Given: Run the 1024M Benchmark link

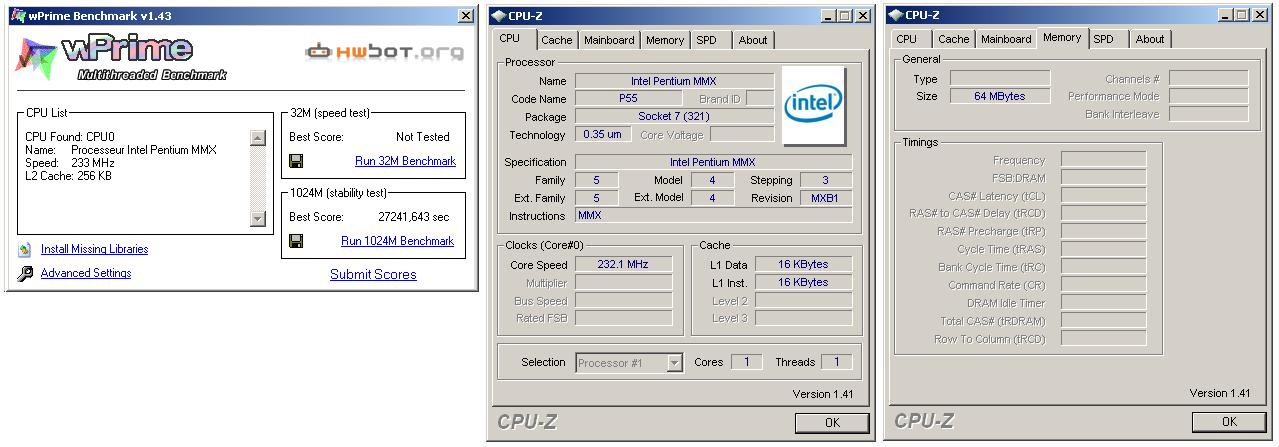Looking at the screenshot, I should tap(397, 241).
